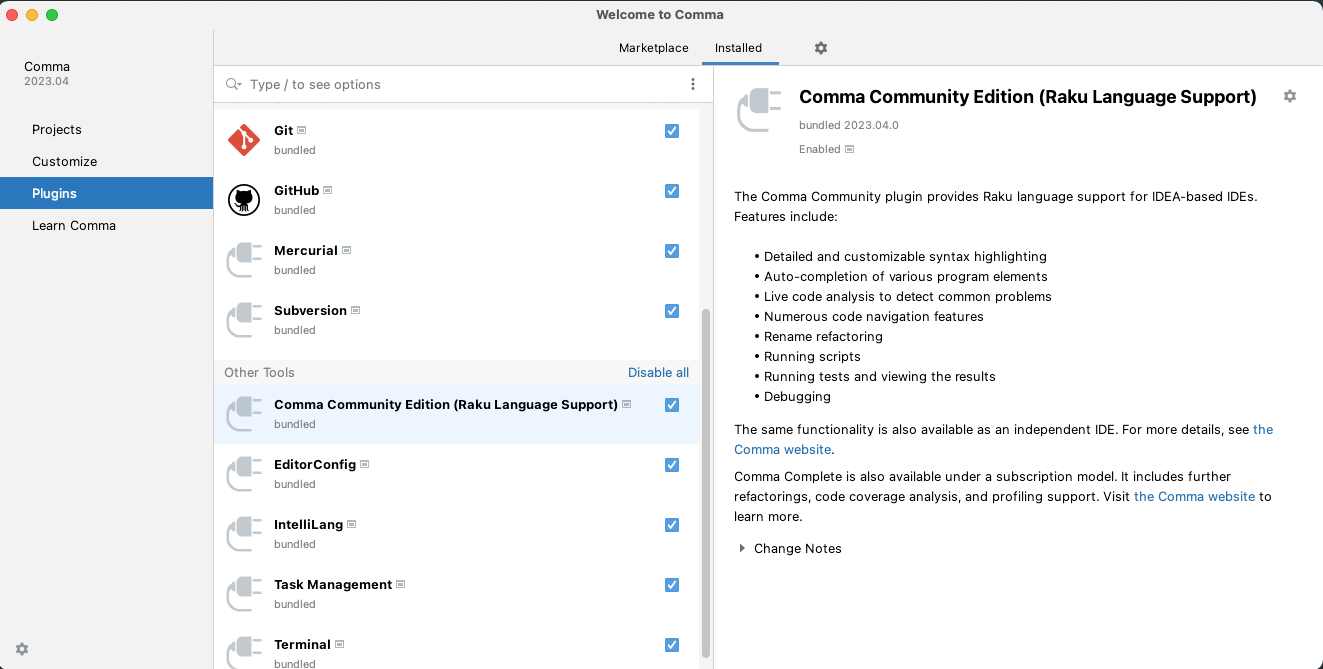Click the Task Management plugin plug icon
The width and height of the screenshot is (1323, 669).
(244, 594)
